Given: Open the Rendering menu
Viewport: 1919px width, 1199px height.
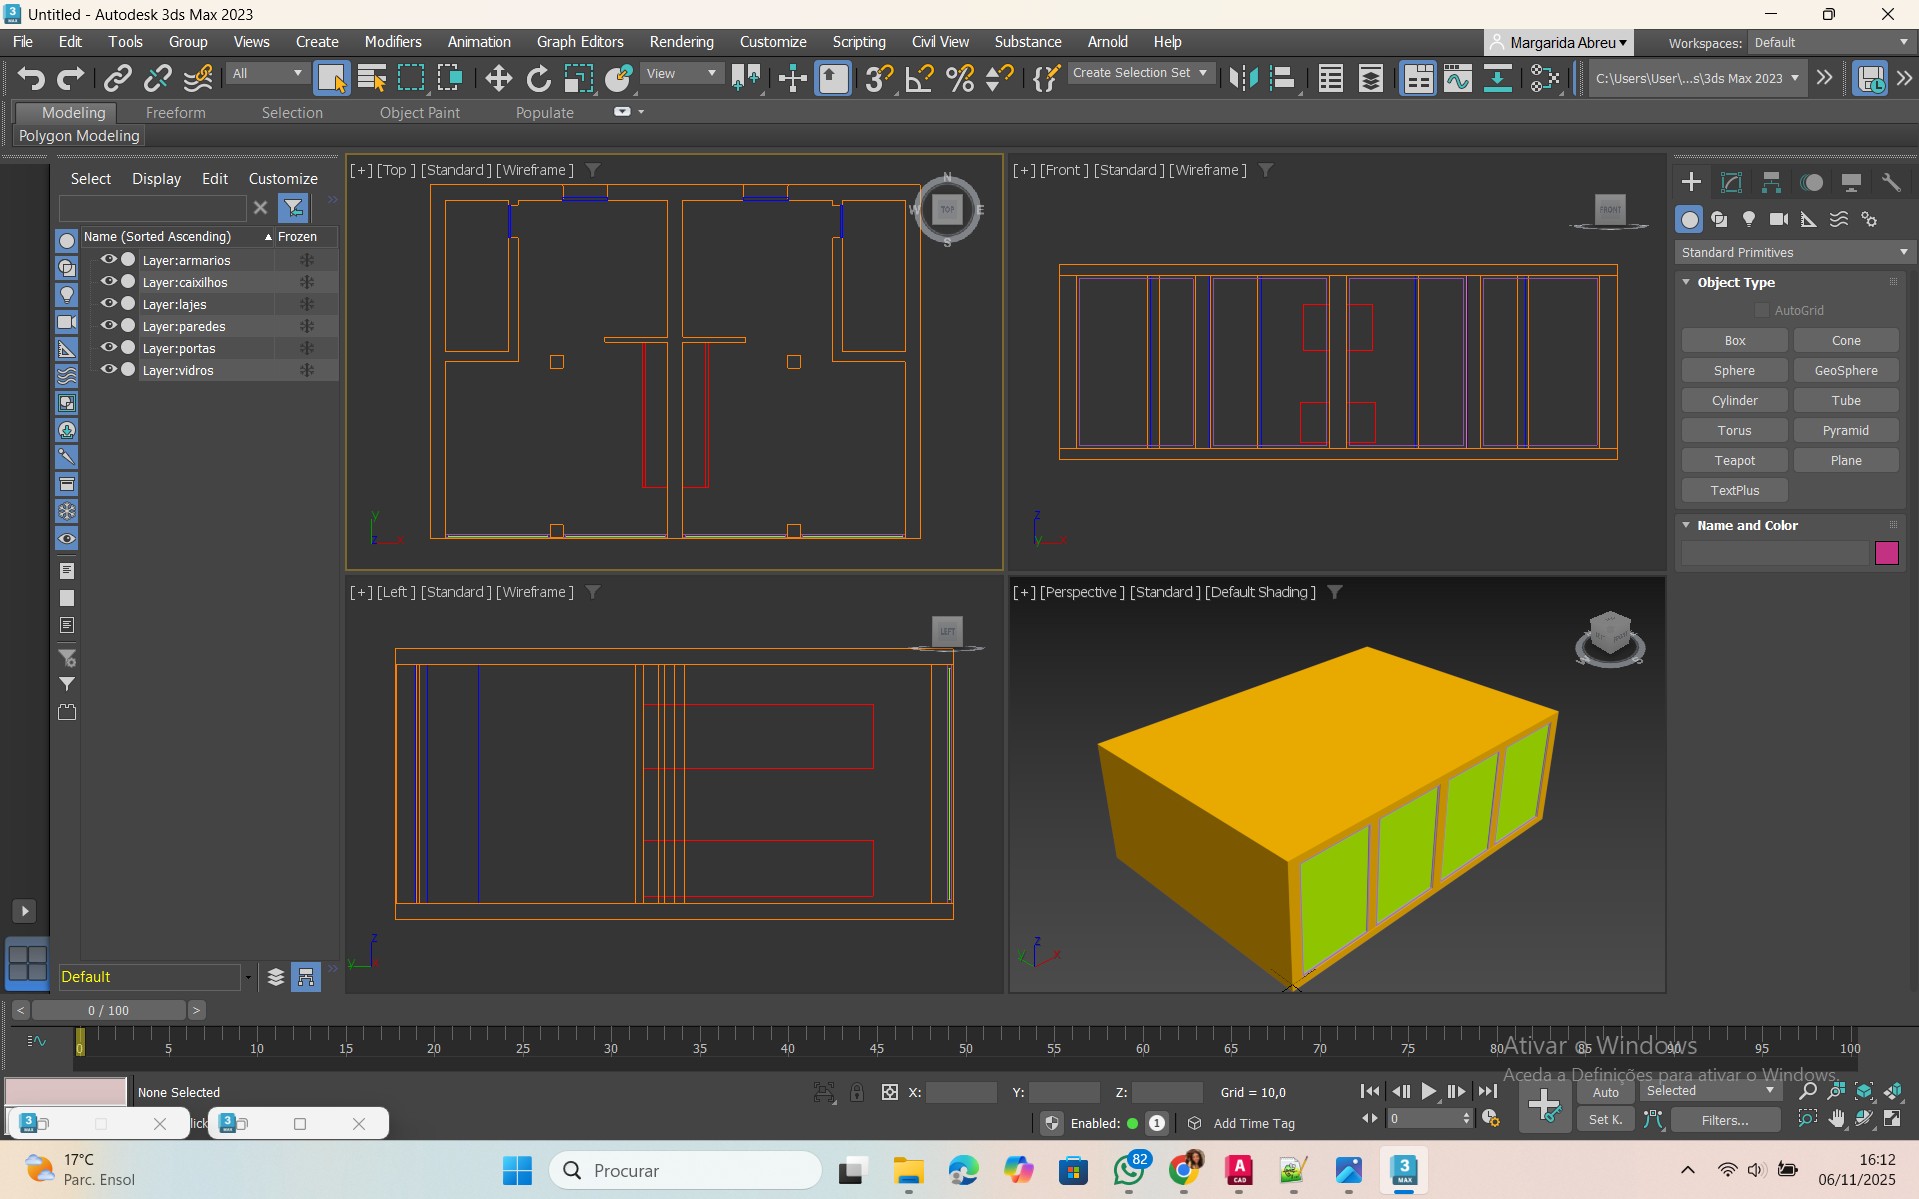Looking at the screenshot, I should tap(681, 42).
